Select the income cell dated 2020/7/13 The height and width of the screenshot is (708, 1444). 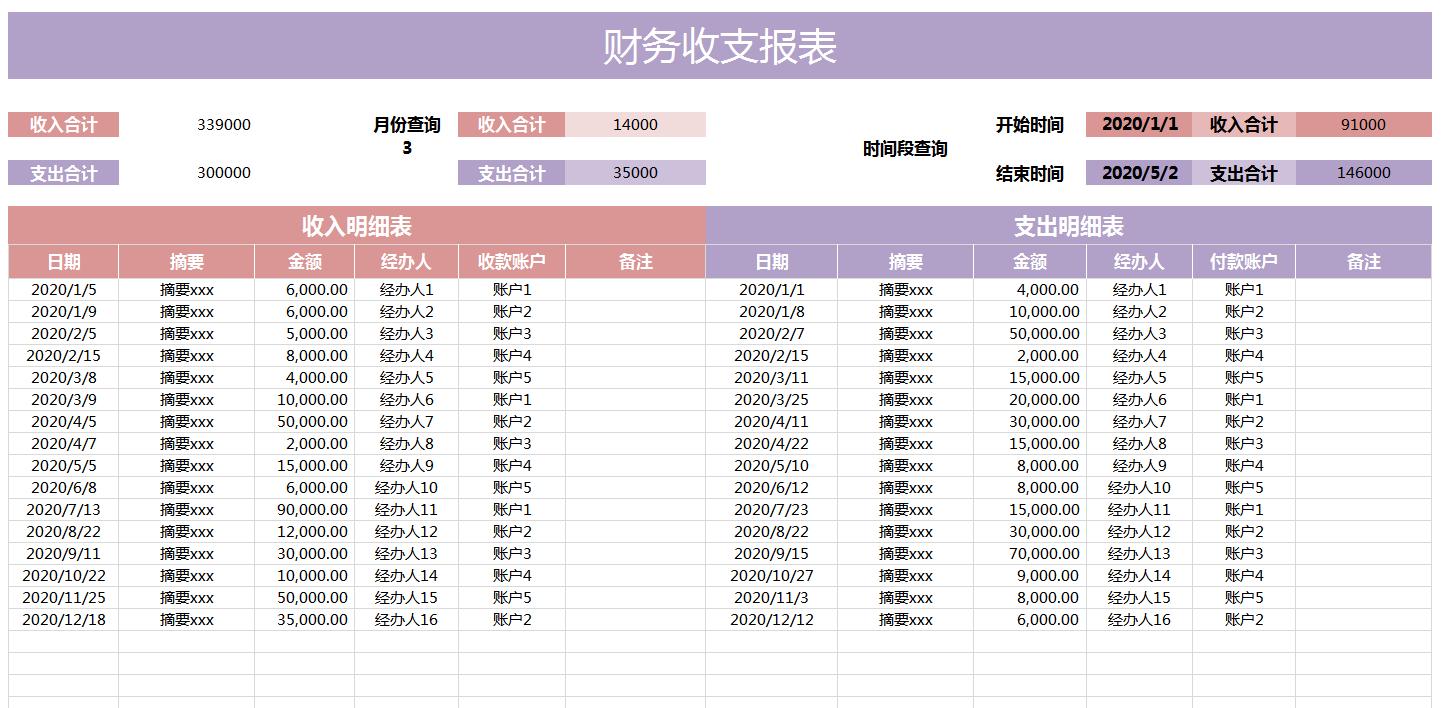62,509
